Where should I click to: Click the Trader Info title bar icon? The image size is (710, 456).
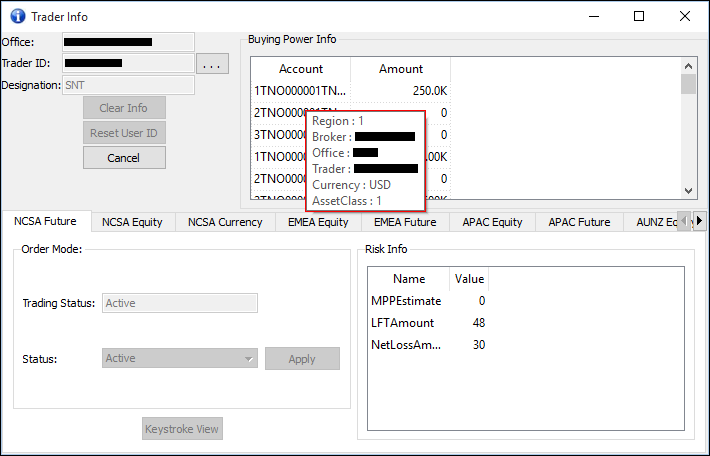pos(16,16)
